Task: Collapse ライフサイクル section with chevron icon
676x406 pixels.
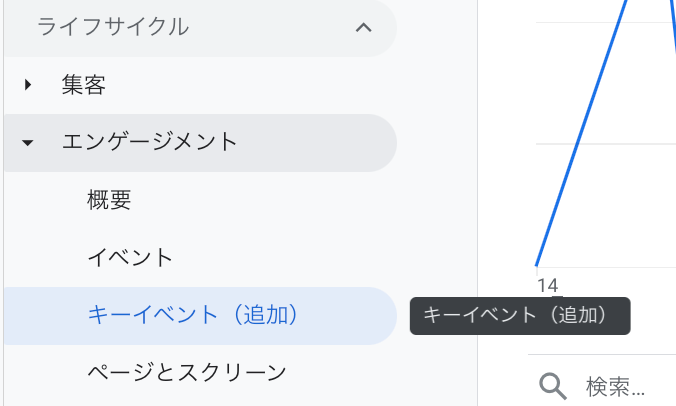Action: click(363, 28)
